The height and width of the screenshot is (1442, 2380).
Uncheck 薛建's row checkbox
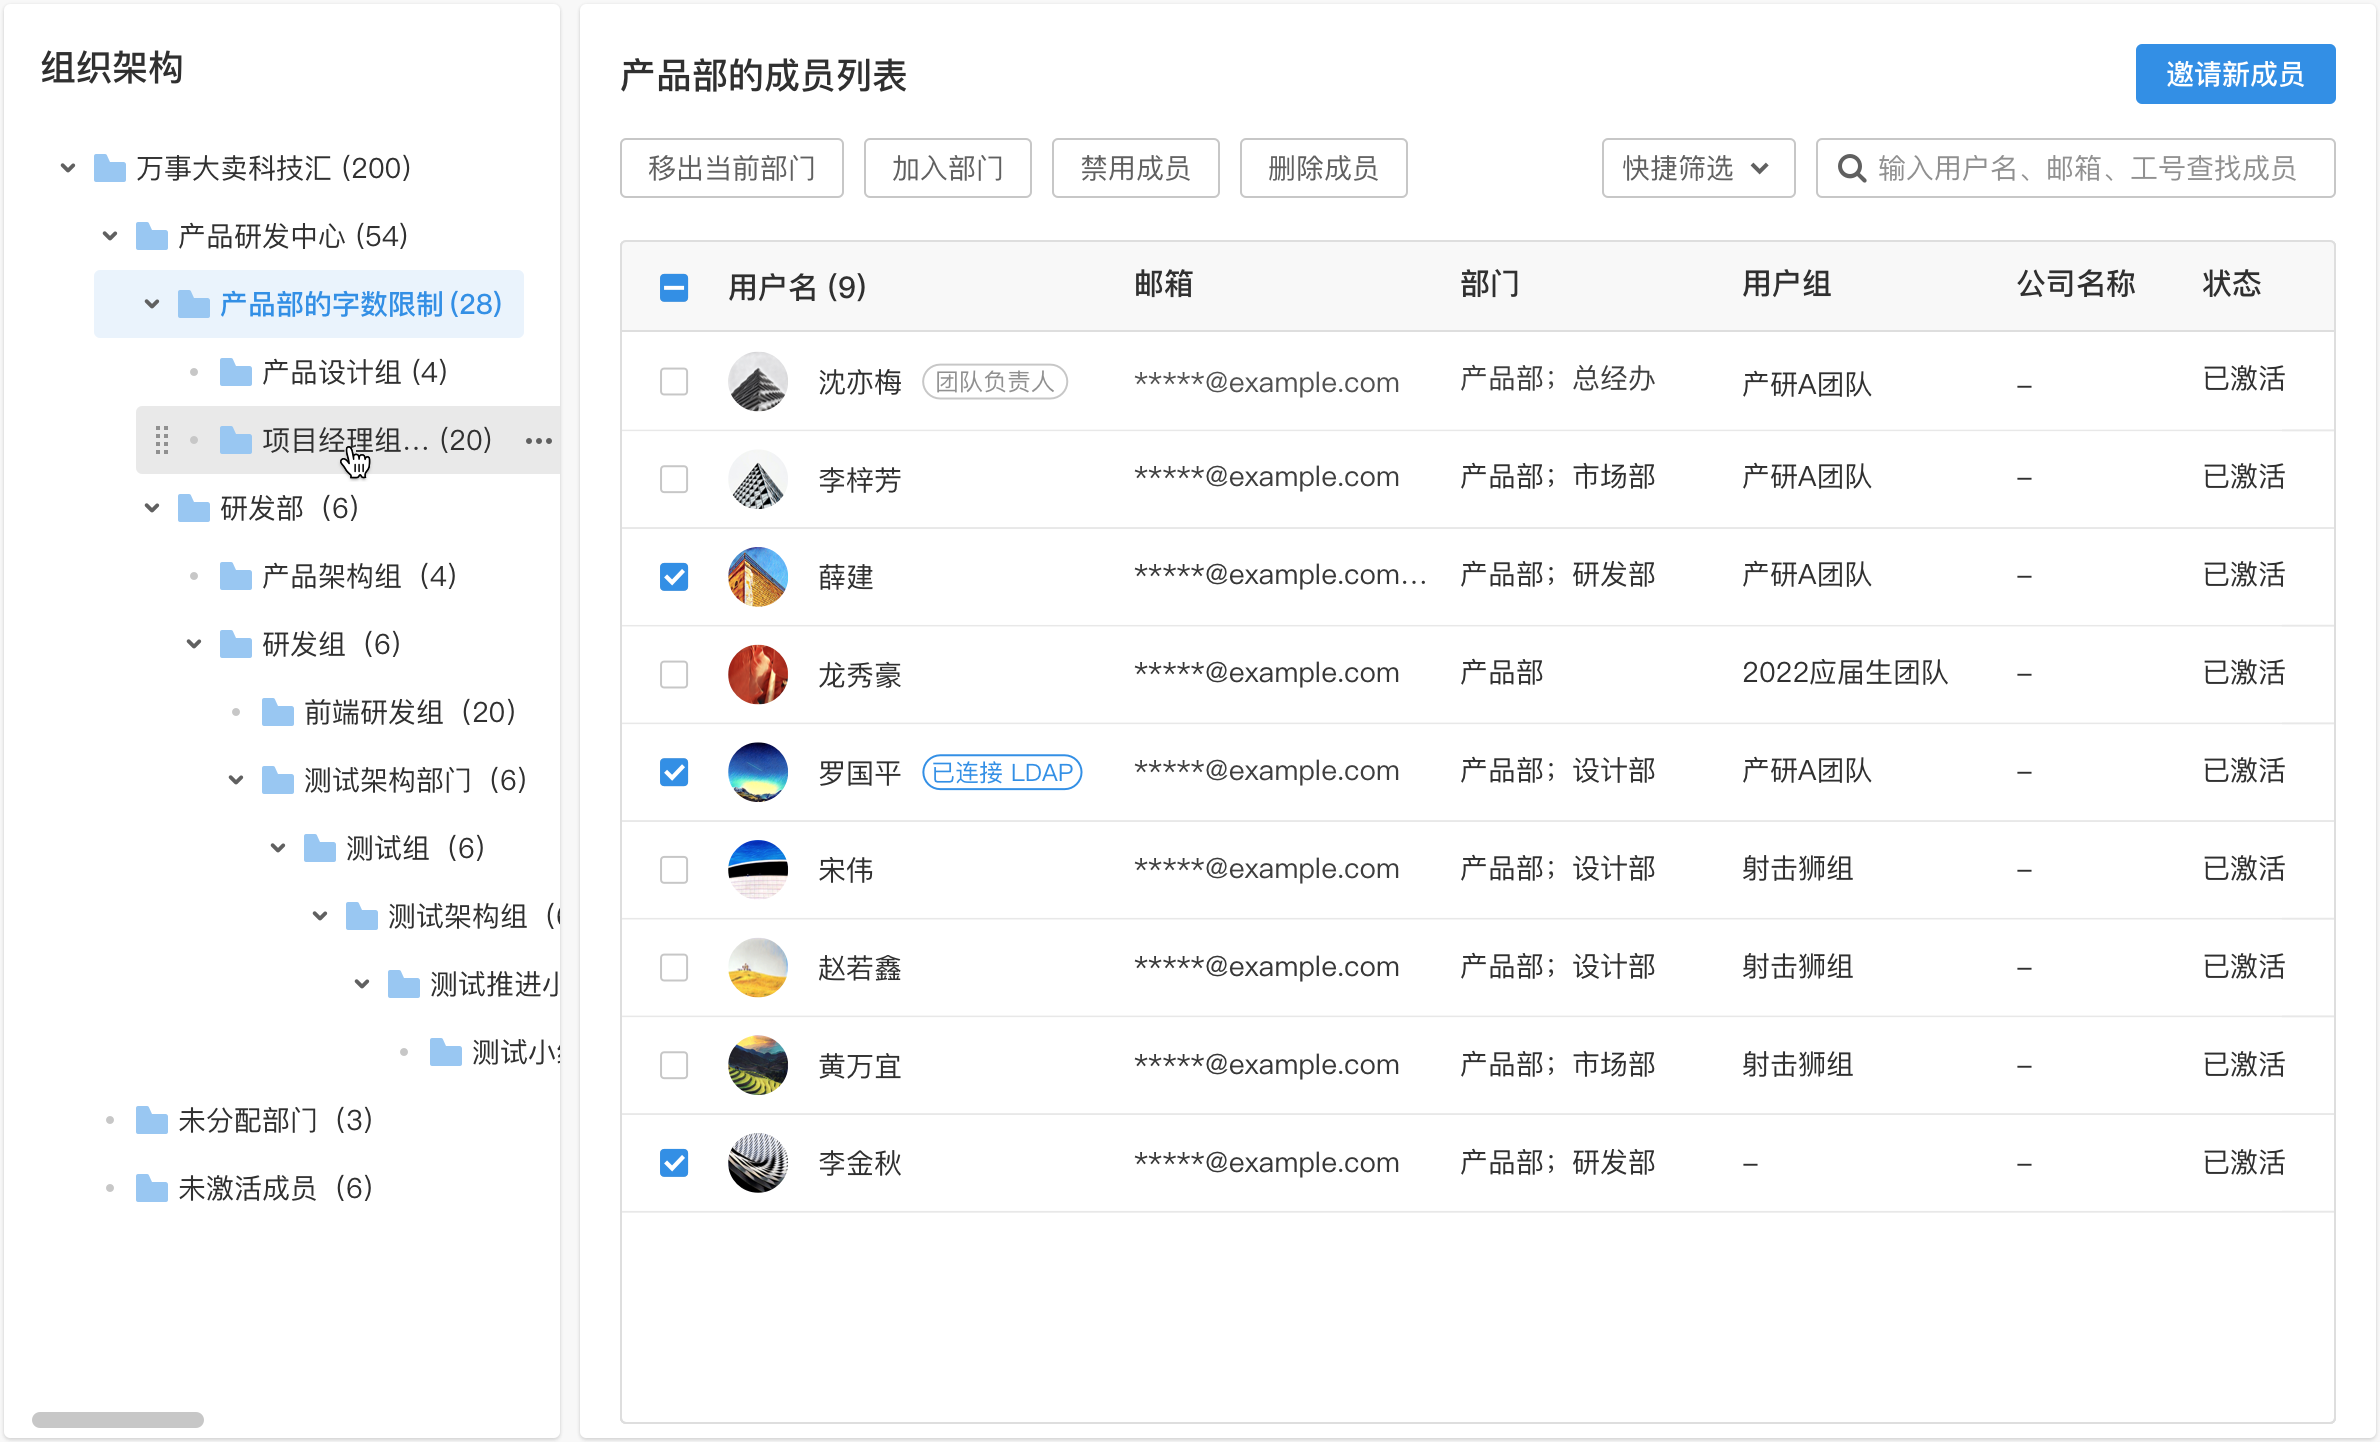coord(673,577)
